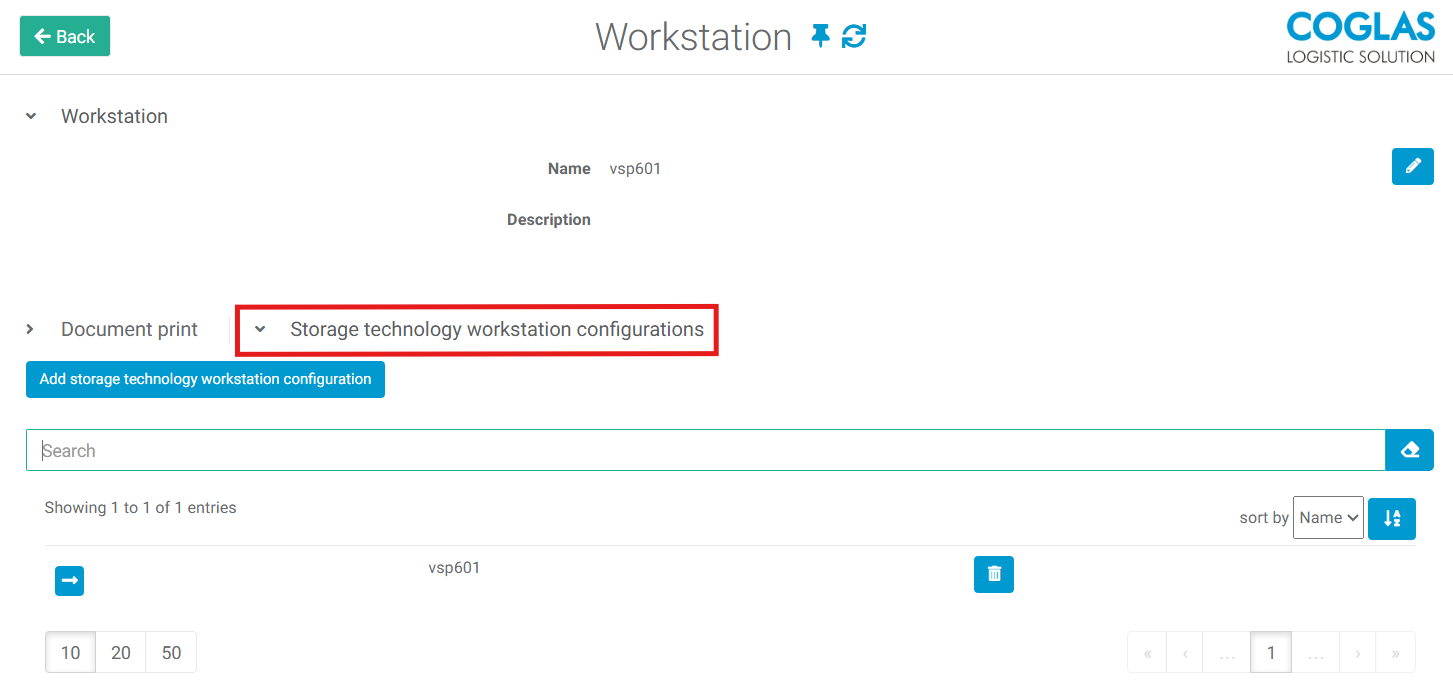Click the pin icon beside Workstation title
Screen dimensions: 1453x686
point(820,37)
